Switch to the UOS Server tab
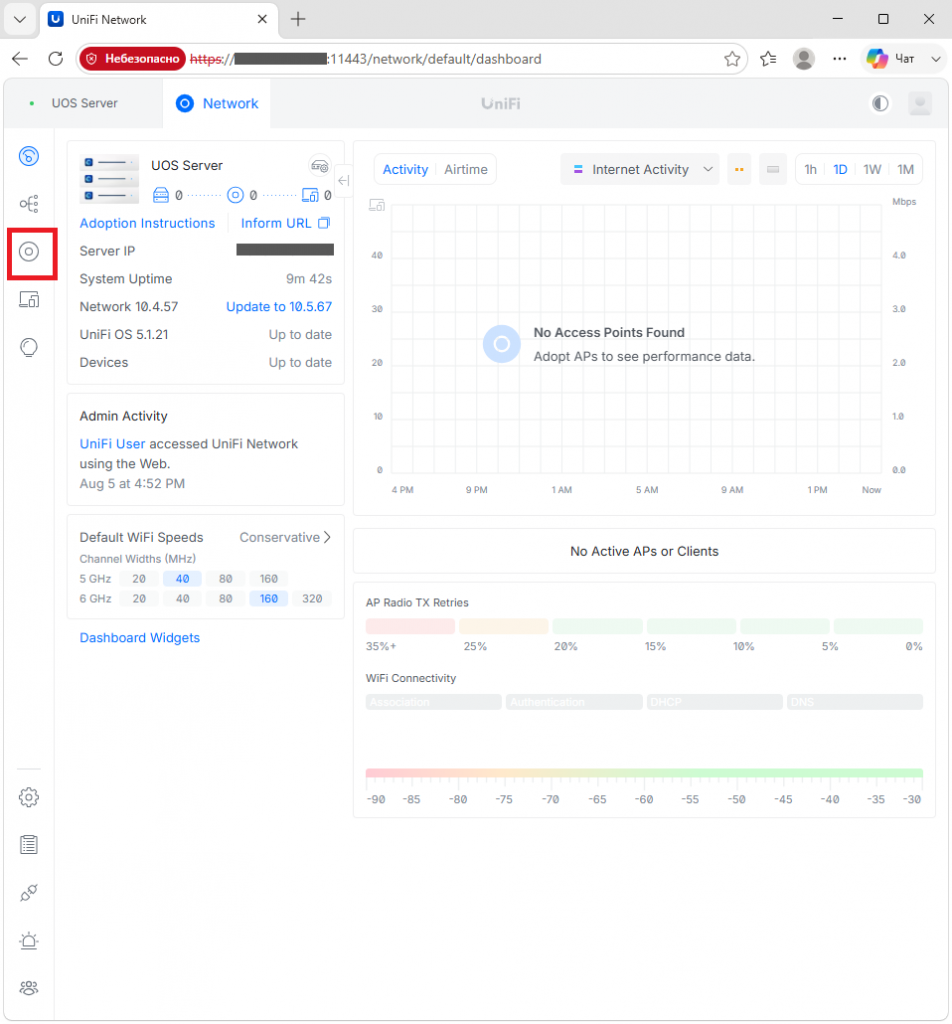 pyautogui.click(x=84, y=103)
